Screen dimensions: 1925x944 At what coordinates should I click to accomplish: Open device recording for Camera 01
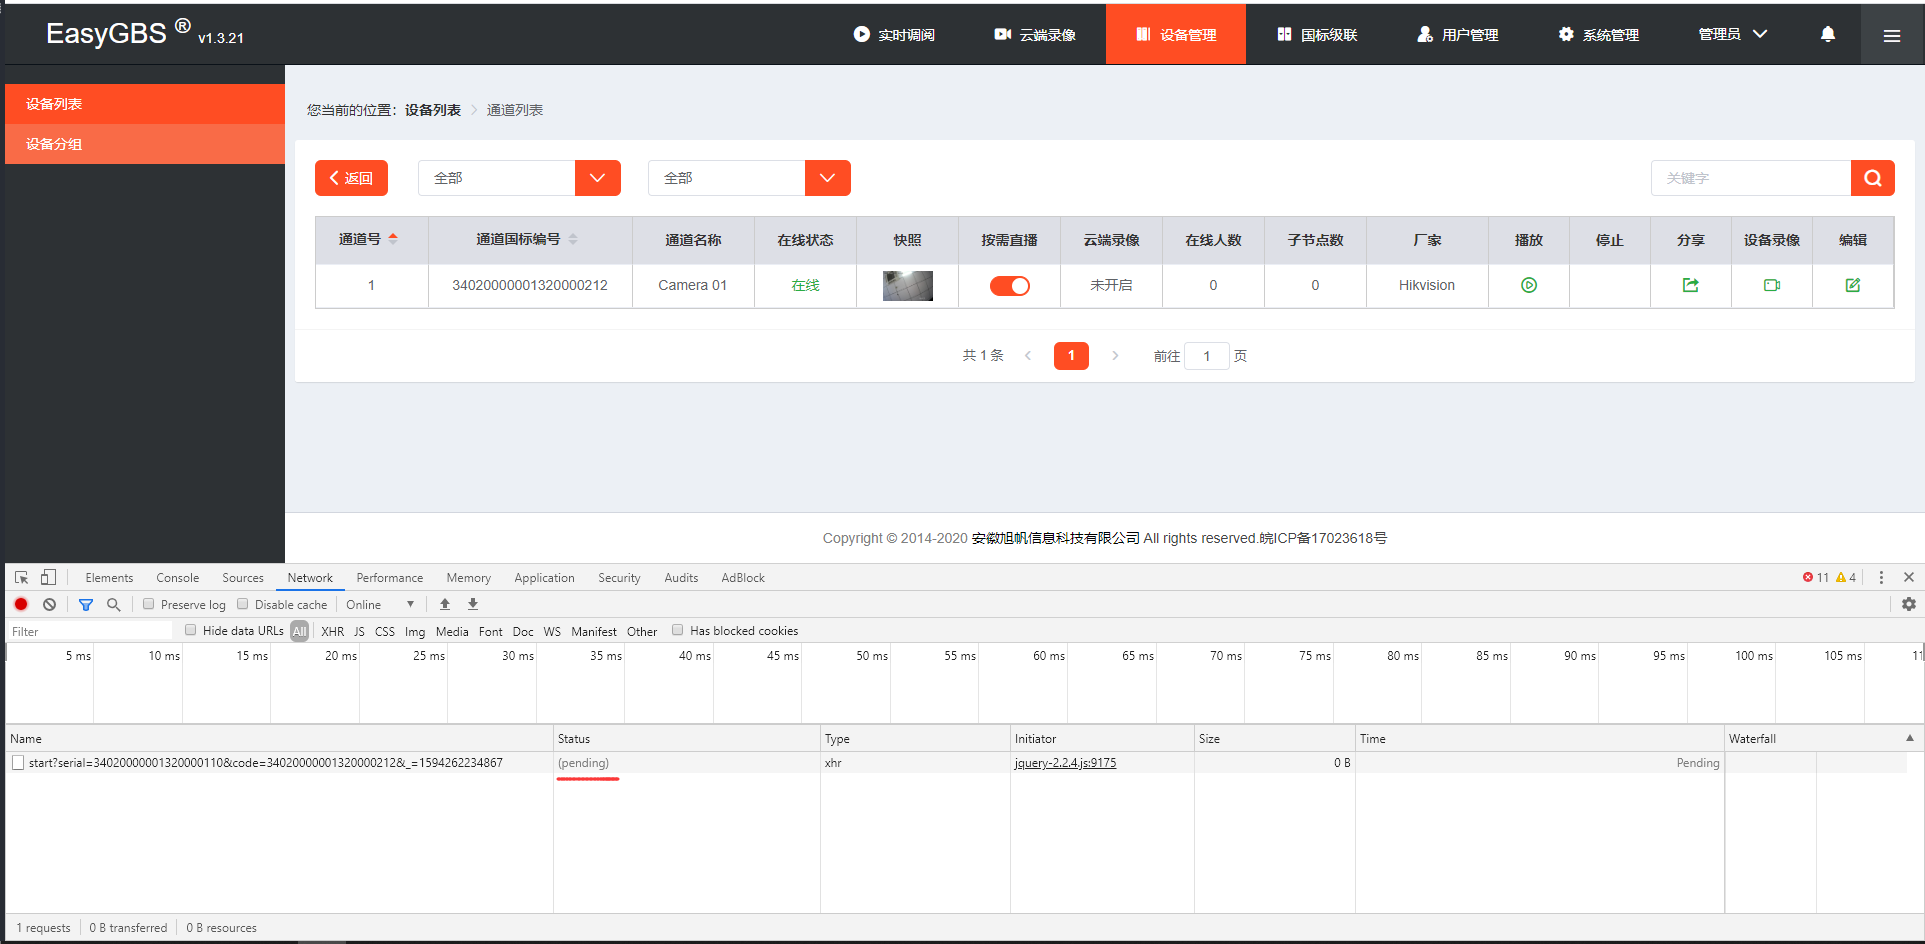click(1771, 285)
